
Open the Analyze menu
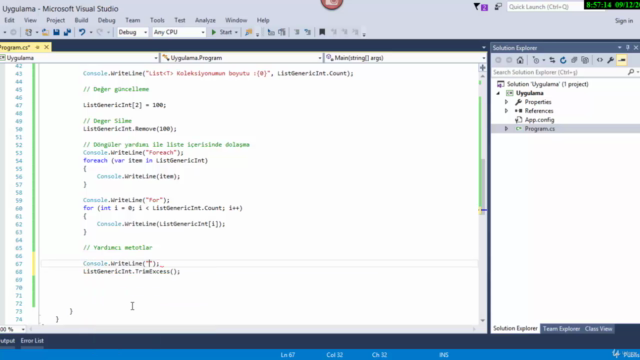[205, 20]
